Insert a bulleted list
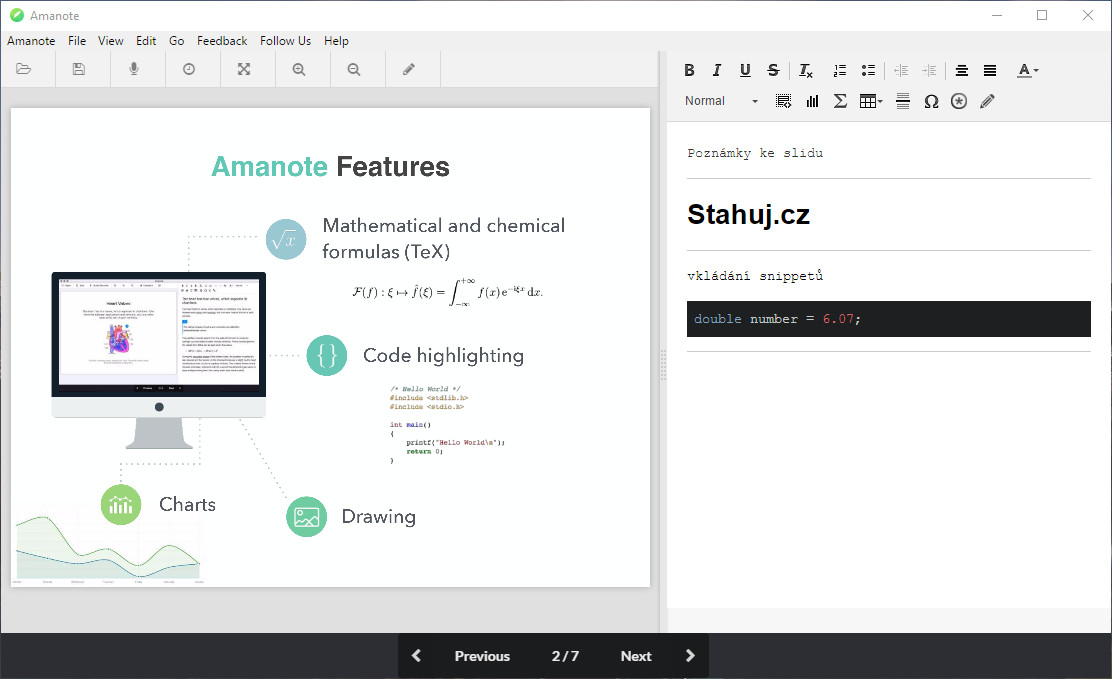The width and height of the screenshot is (1112, 679). 868,70
